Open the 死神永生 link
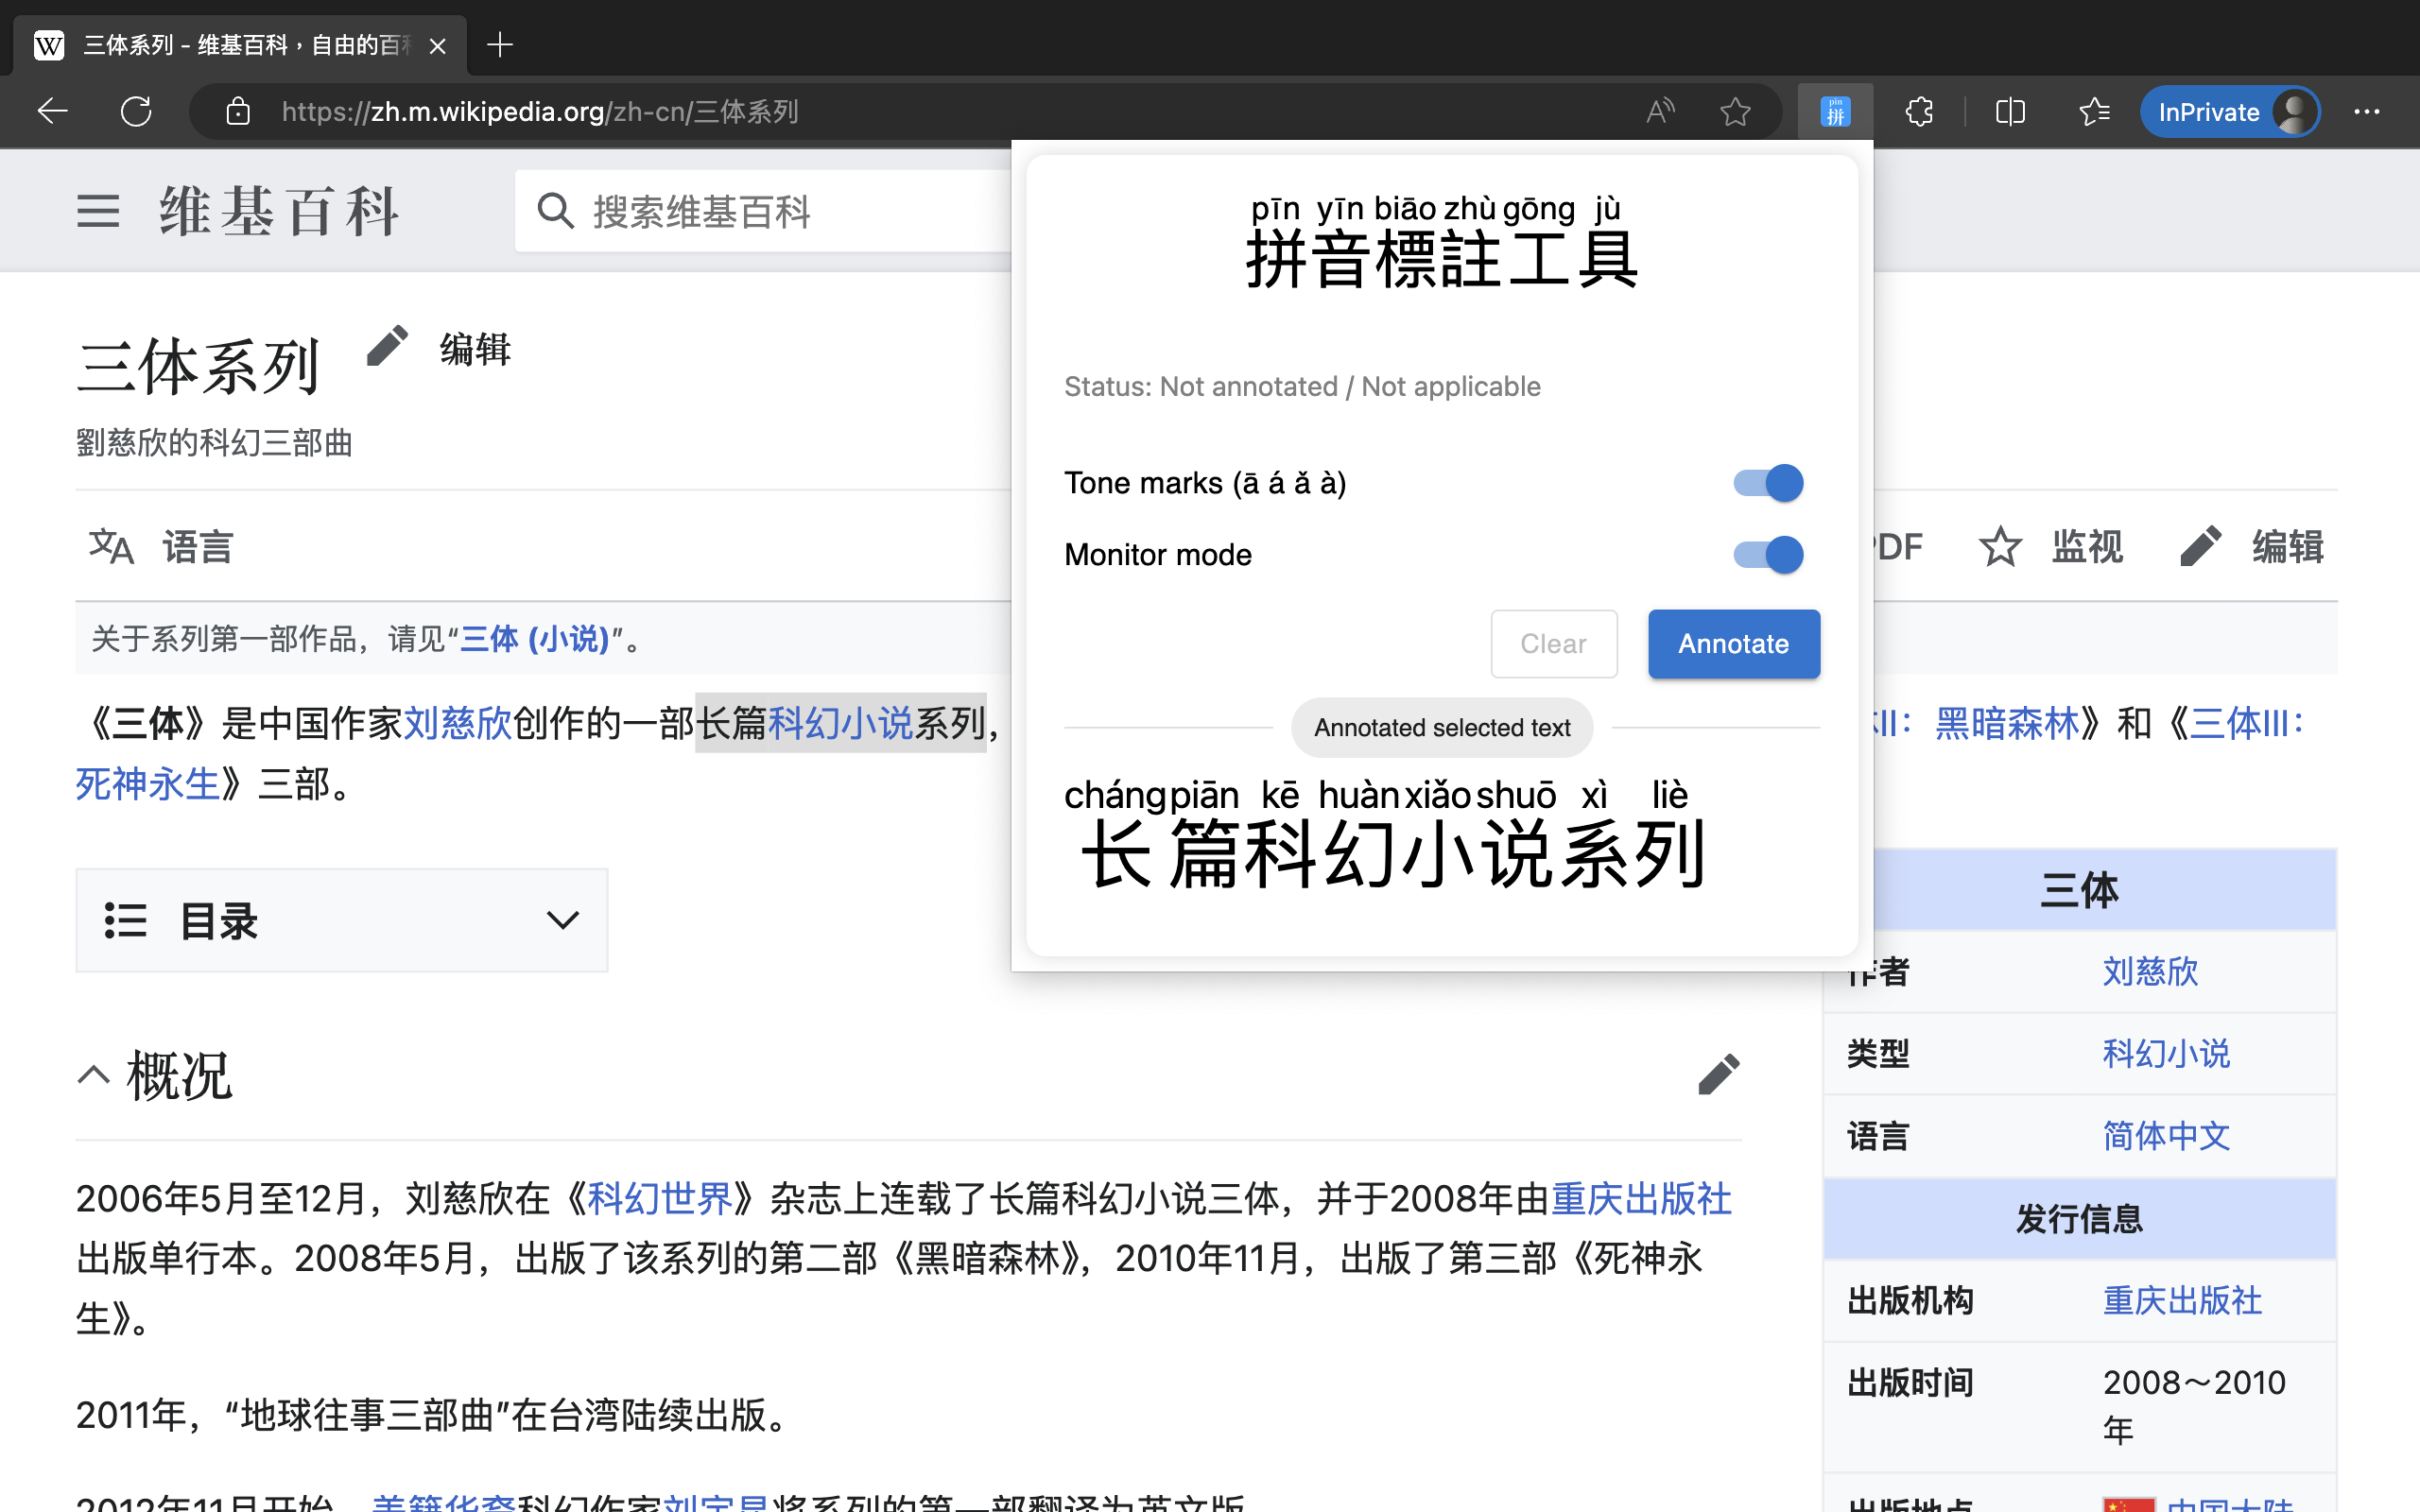 point(148,784)
